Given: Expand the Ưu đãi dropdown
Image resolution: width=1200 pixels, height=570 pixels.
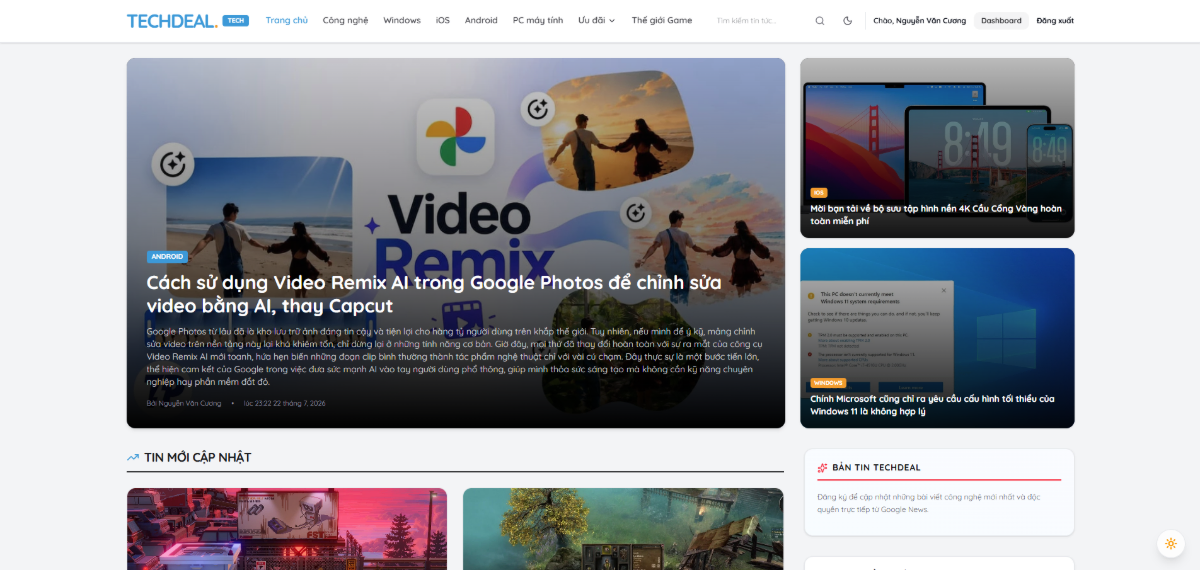Looking at the screenshot, I should click(x=597, y=20).
